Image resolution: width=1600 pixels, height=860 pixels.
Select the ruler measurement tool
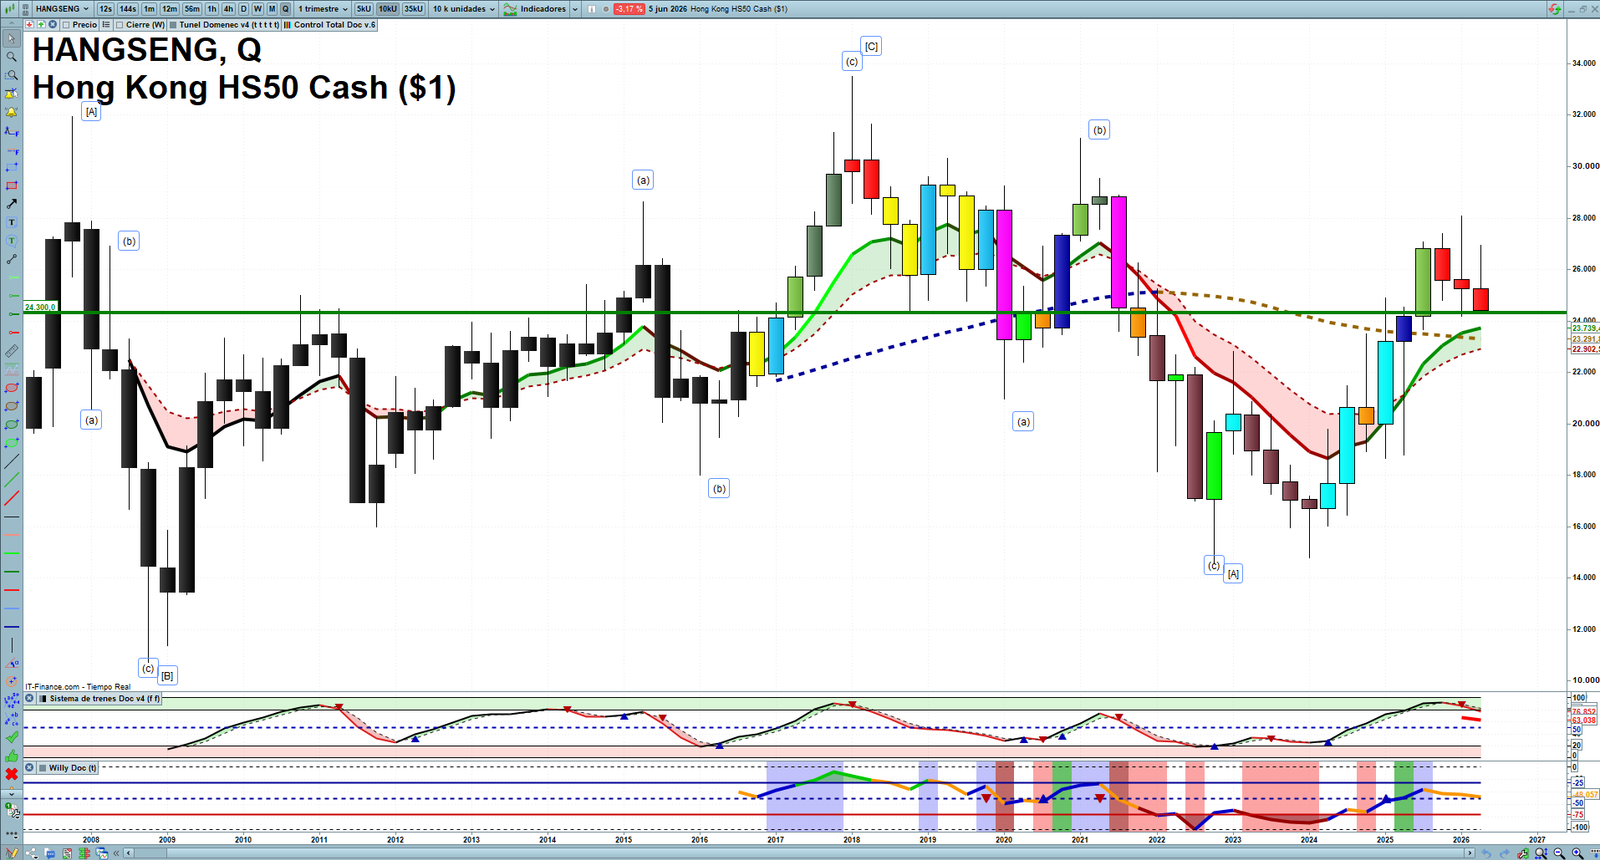(12, 351)
